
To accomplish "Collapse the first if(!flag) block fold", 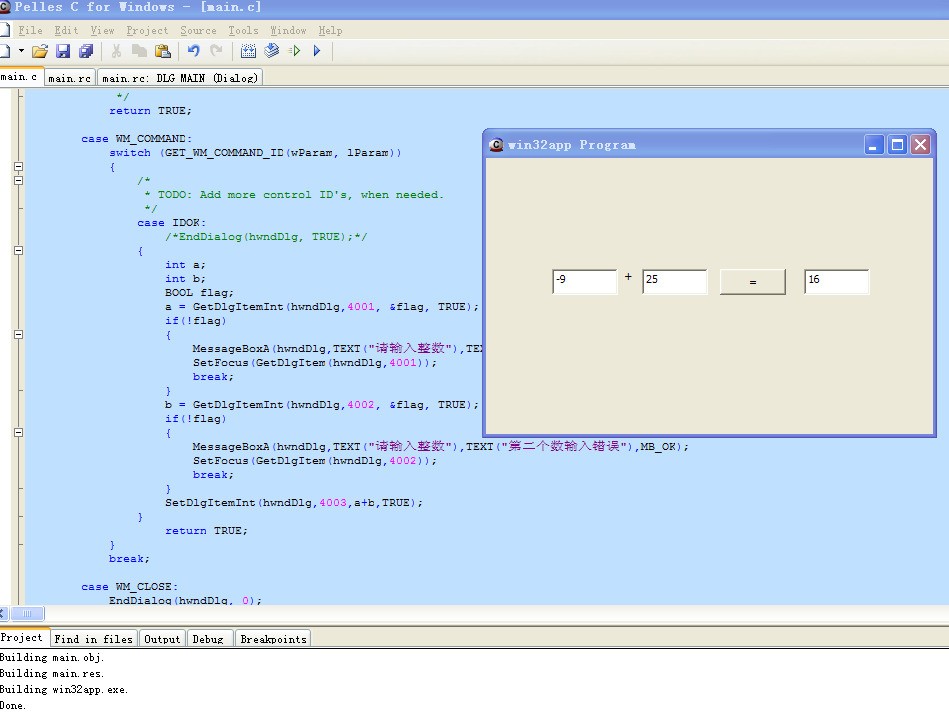I will [x=19, y=335].
